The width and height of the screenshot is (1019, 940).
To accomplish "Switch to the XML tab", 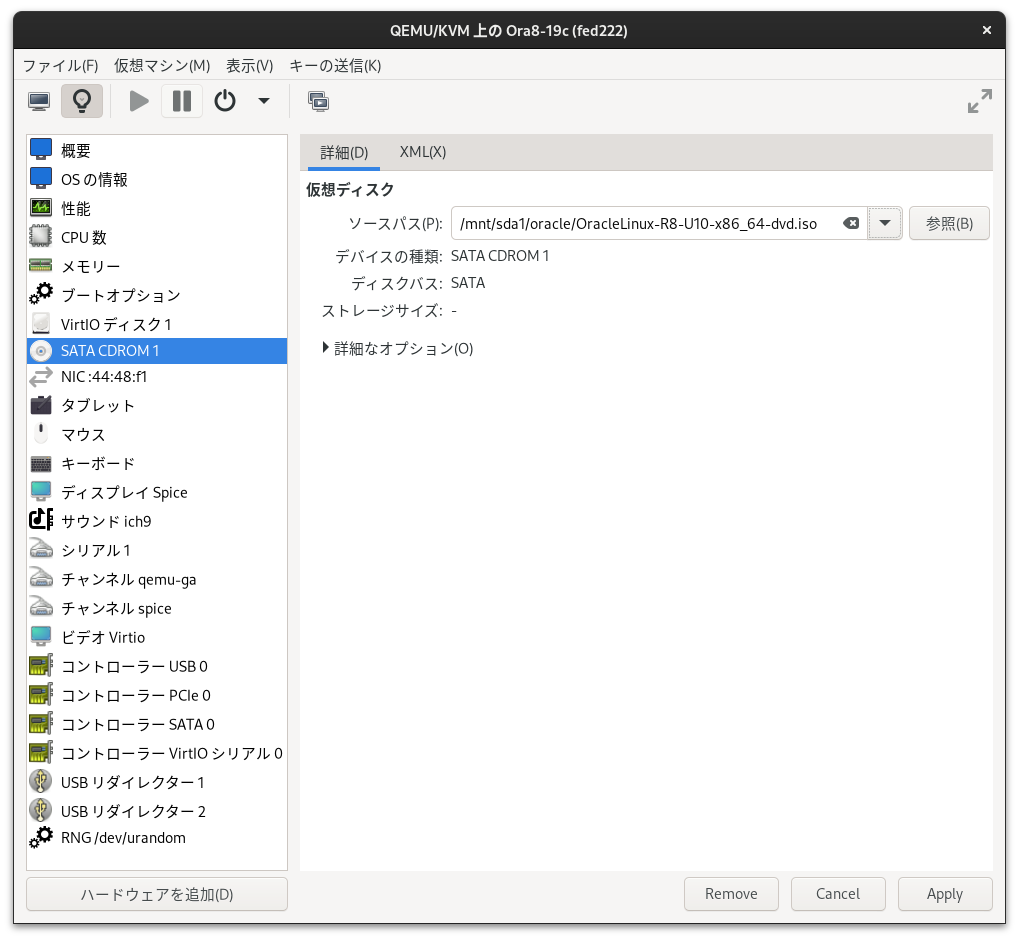I will (422, 152).
